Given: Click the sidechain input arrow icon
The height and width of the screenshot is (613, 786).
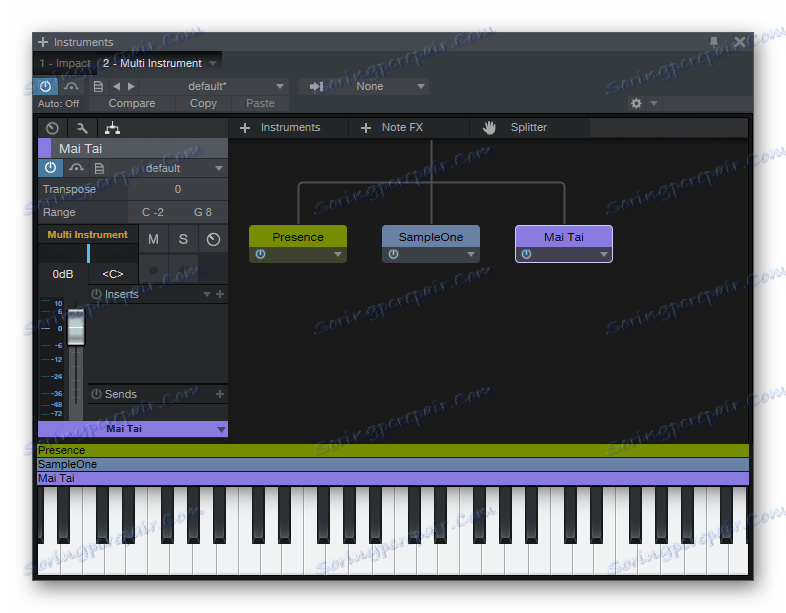Looking at the screenshot, I should point(316,86).
